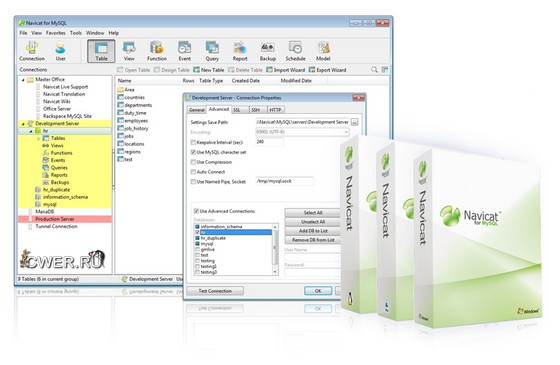The image size is (560, 365).
Task: Open the Tools menu
Action: pyautogui.click(x=76, y=33)
